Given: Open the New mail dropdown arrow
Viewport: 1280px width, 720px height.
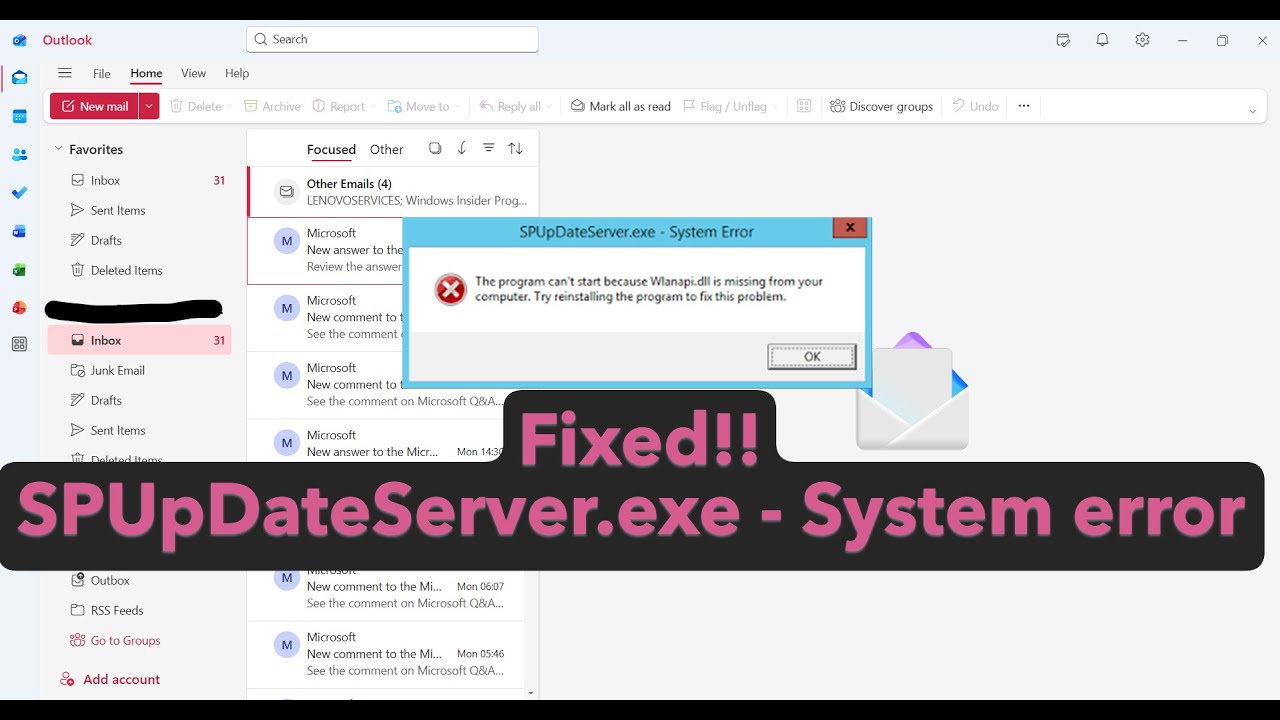Looking at the screenshot, I should click(149, 106).
